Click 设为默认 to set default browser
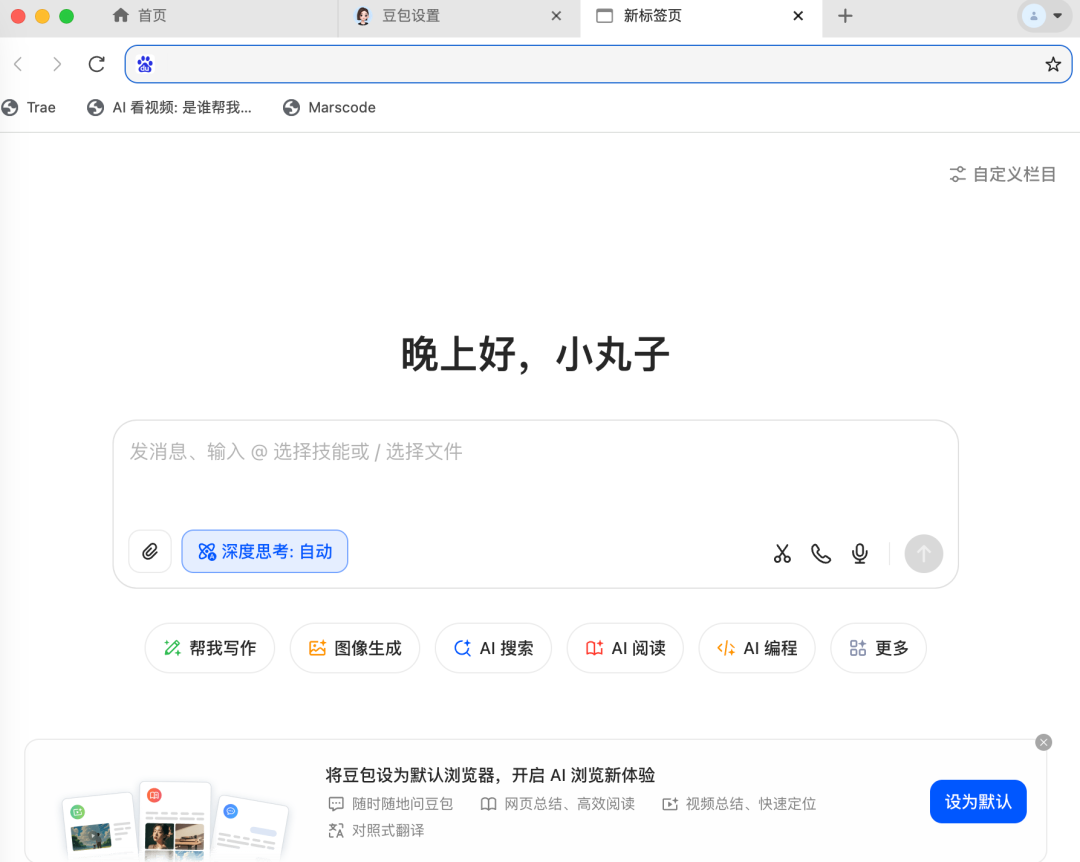The width and height of the screenshot is (1080, 862). pos(977,801)
